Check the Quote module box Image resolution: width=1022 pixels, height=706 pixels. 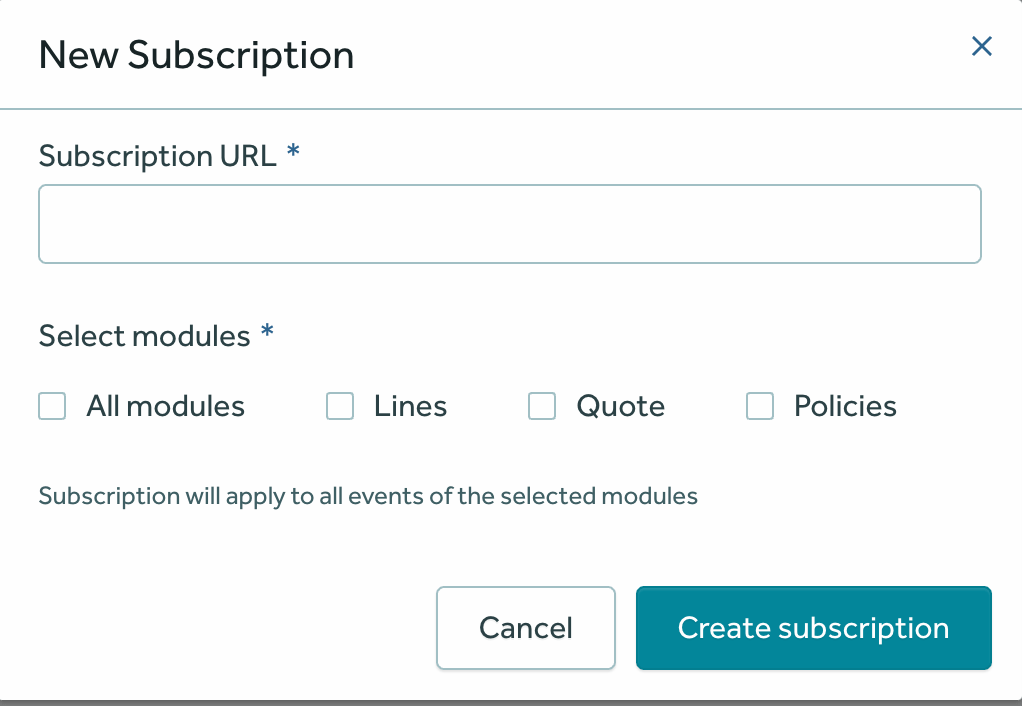pyautogui.click(x=542, y=406)
